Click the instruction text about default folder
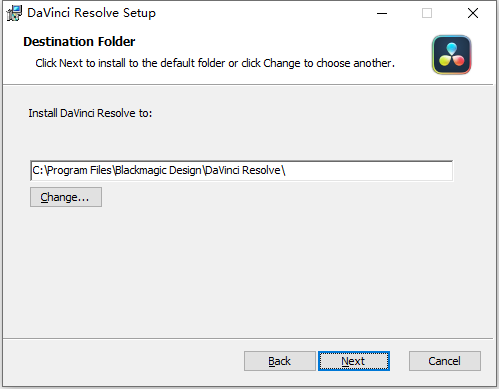This screenshot has width=499, height=389. pos(215,63)
